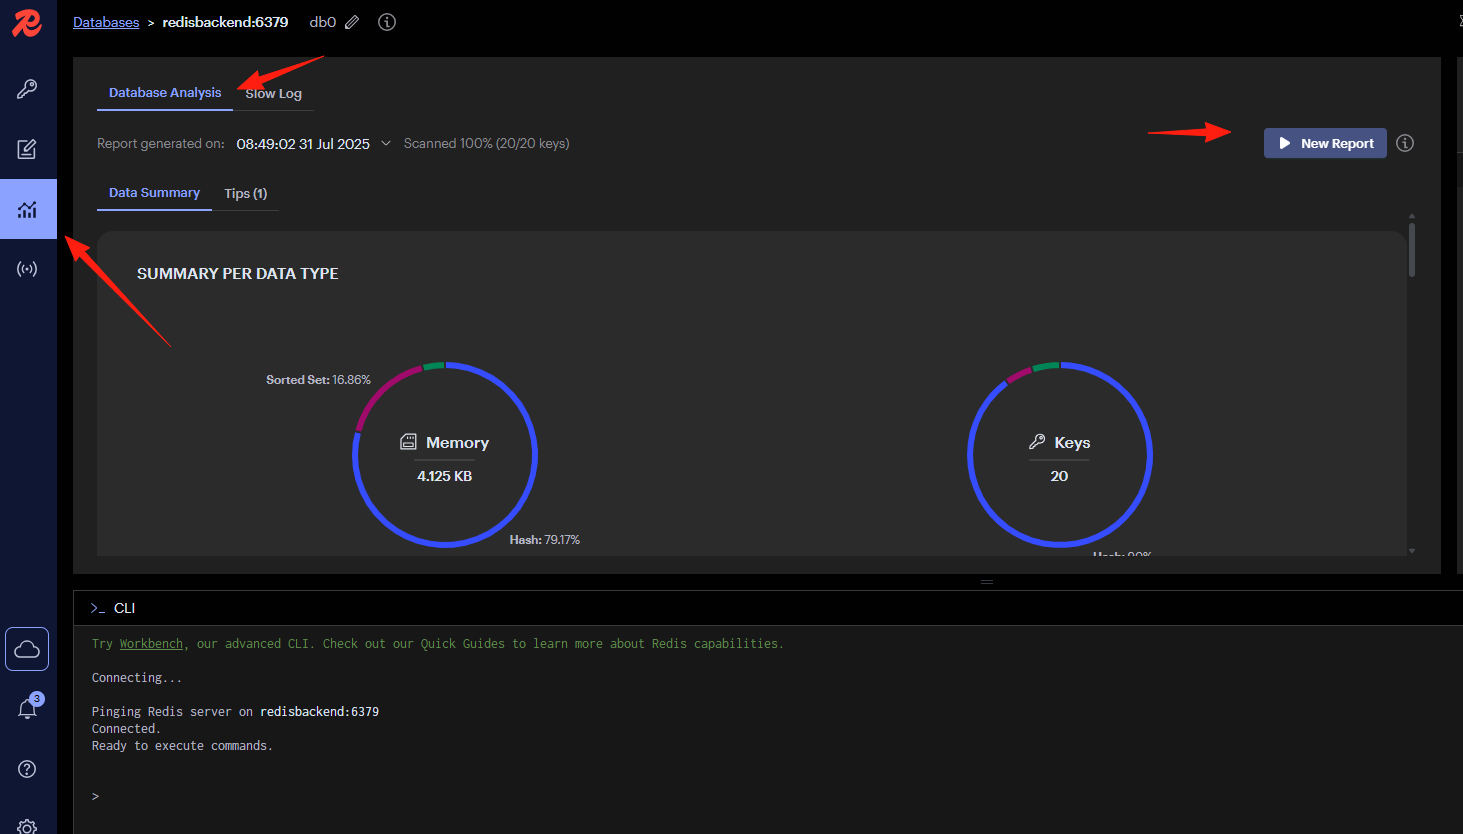
Task: Follow the Databases breadcrumb link
Action: click(106, 22)
